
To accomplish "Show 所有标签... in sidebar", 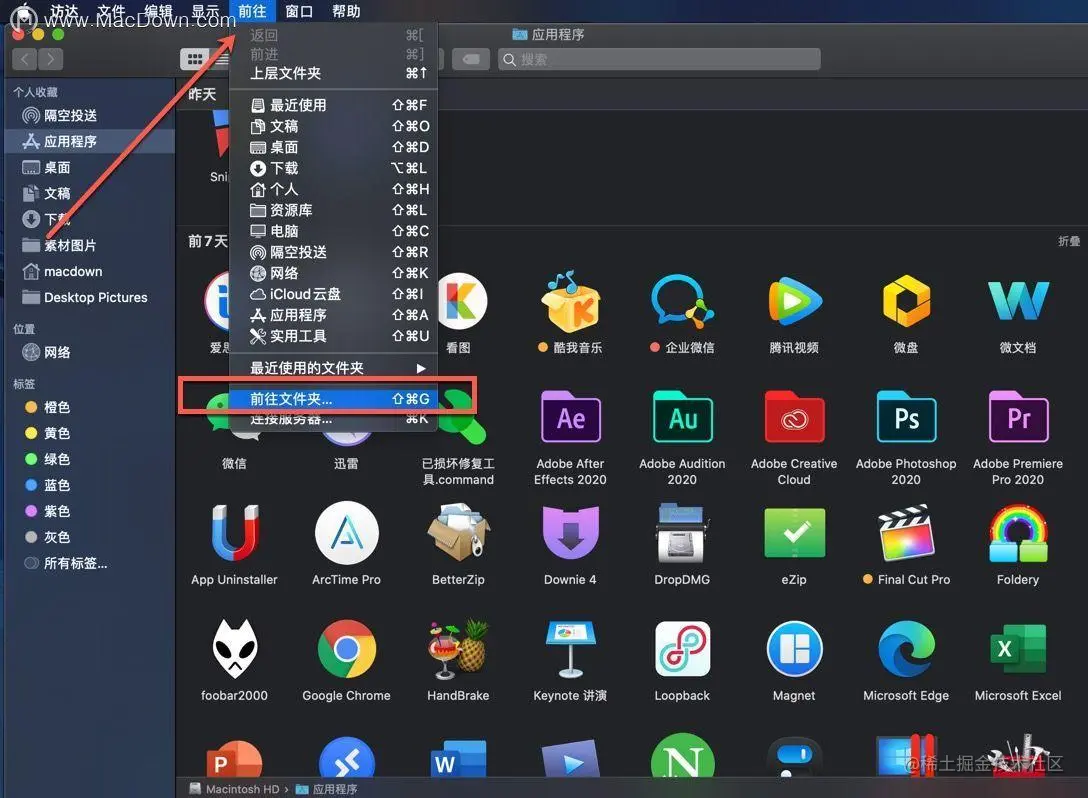I will 89,563.
